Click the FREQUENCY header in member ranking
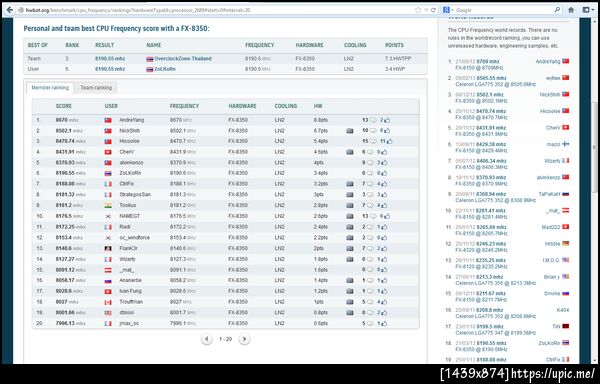Viewport: 600px width, 384px height. [x=184, y=106]
